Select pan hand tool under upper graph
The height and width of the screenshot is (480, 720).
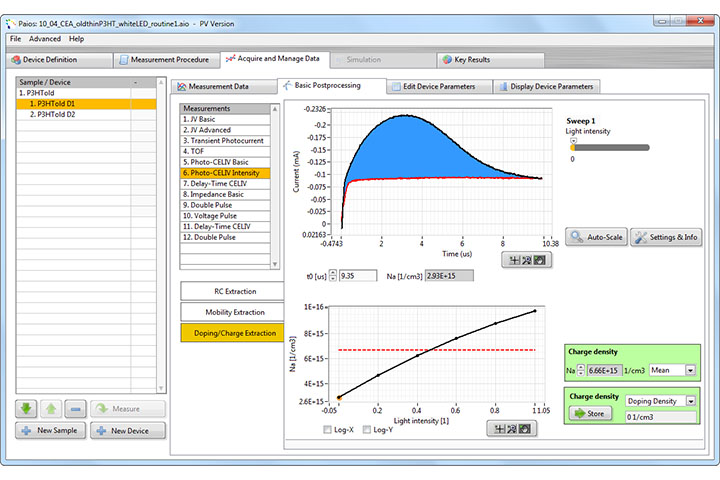(x=540, y=260)
